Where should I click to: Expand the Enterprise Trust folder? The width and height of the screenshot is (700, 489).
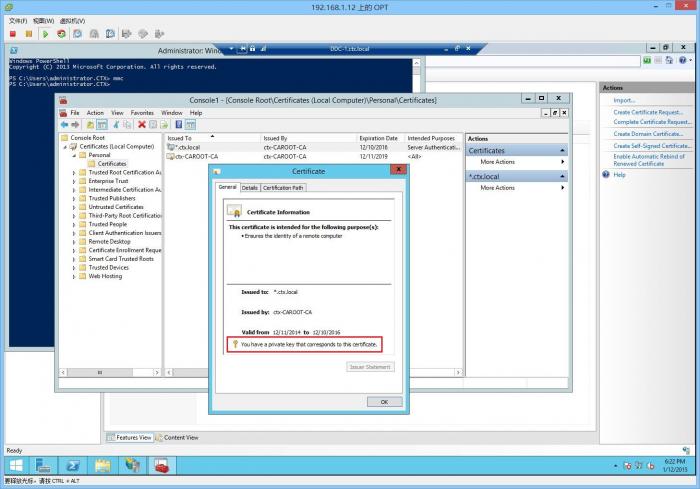[74, 181]
